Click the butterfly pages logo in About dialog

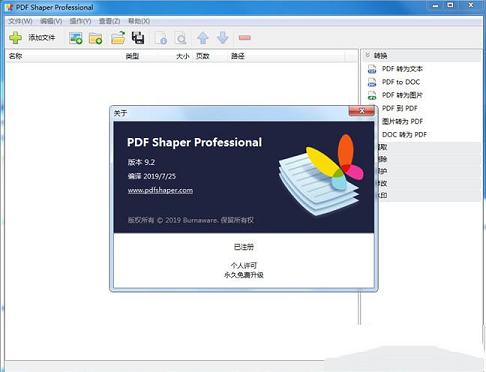pyautogui.click(x=321, y=175)
